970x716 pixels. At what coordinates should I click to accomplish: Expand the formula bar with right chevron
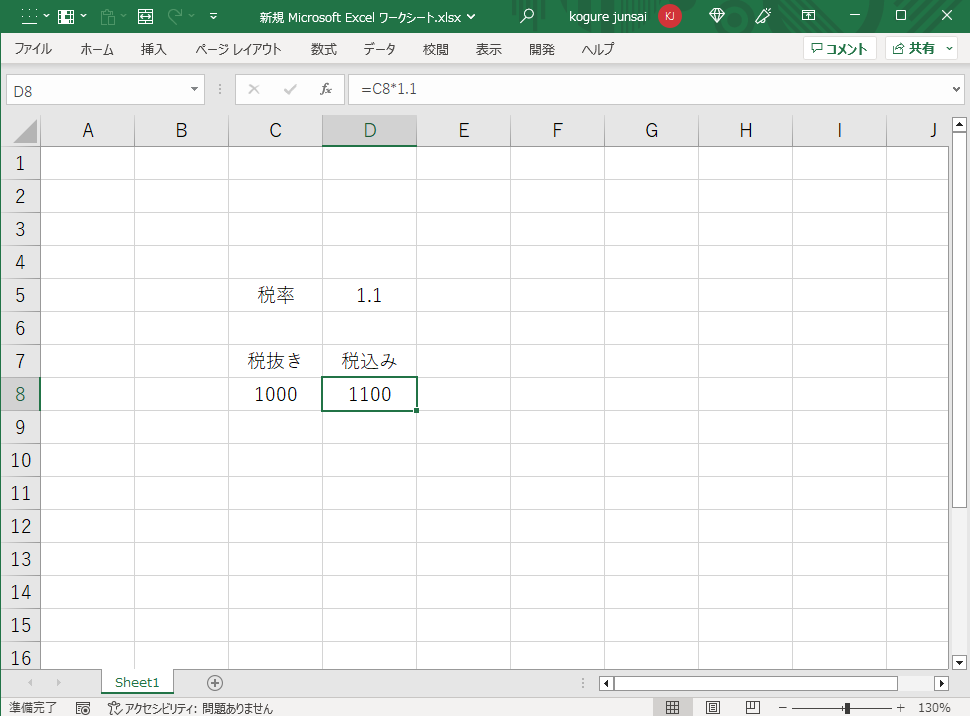(956, 90)
